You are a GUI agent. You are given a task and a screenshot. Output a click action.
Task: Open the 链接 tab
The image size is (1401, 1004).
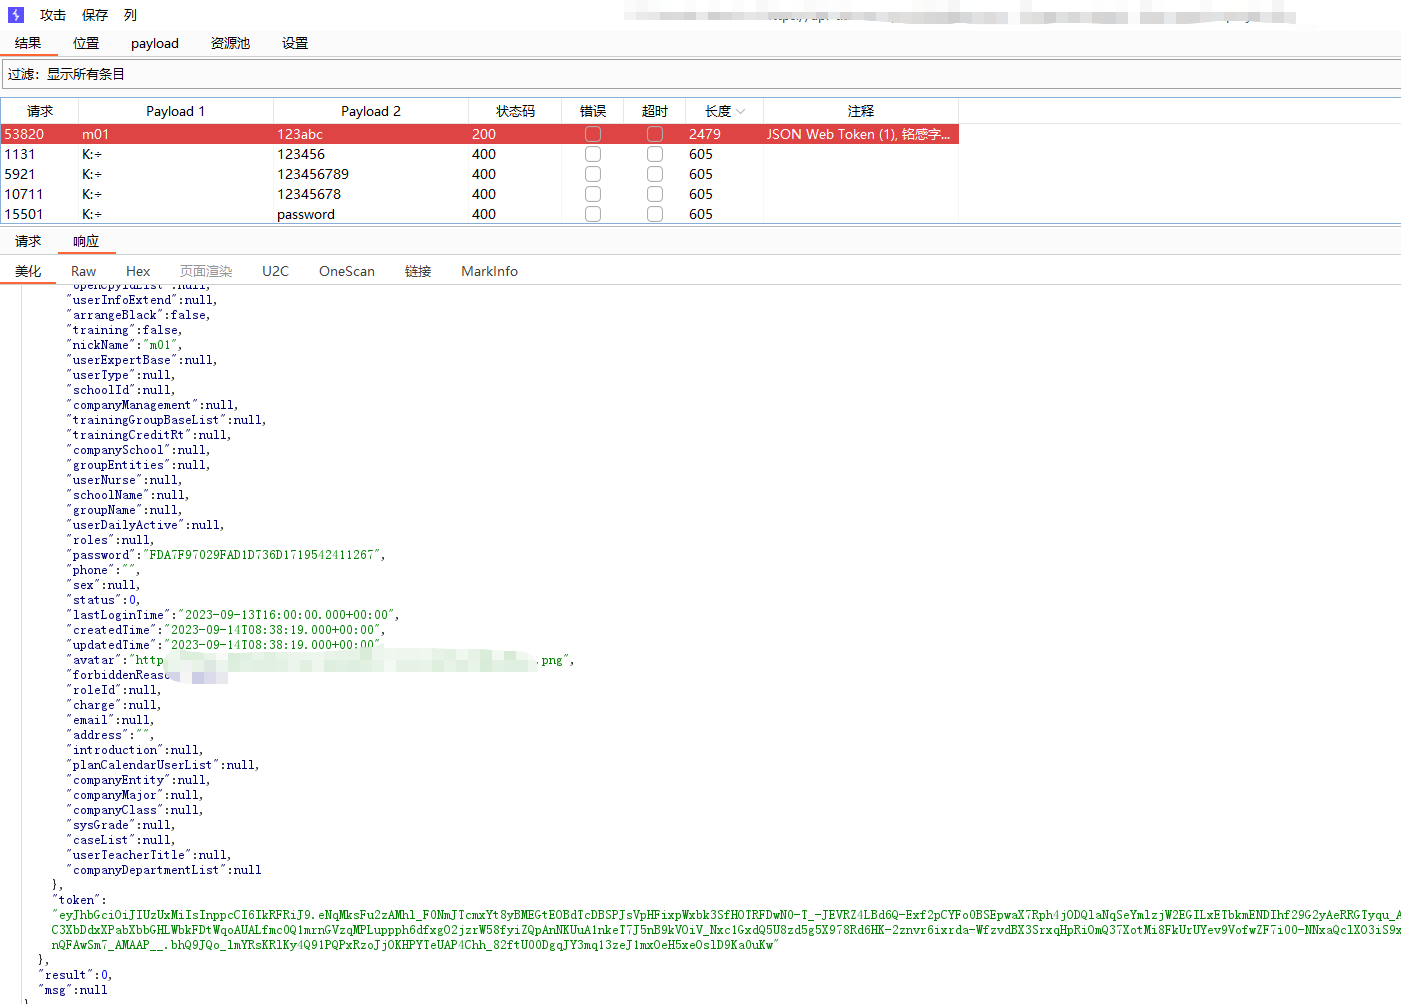click(418, 271)
